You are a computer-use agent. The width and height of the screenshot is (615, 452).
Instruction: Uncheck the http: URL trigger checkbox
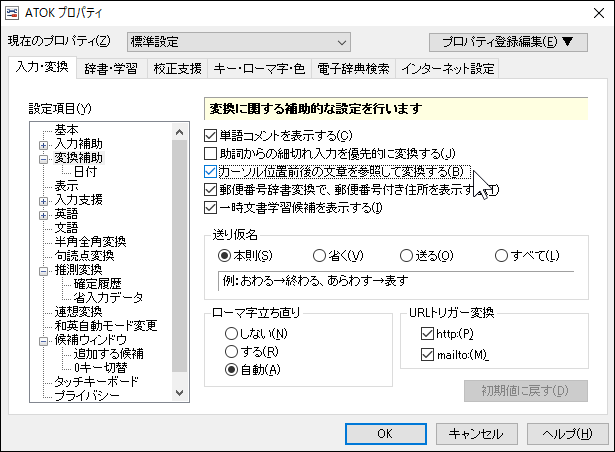[427, 334]
